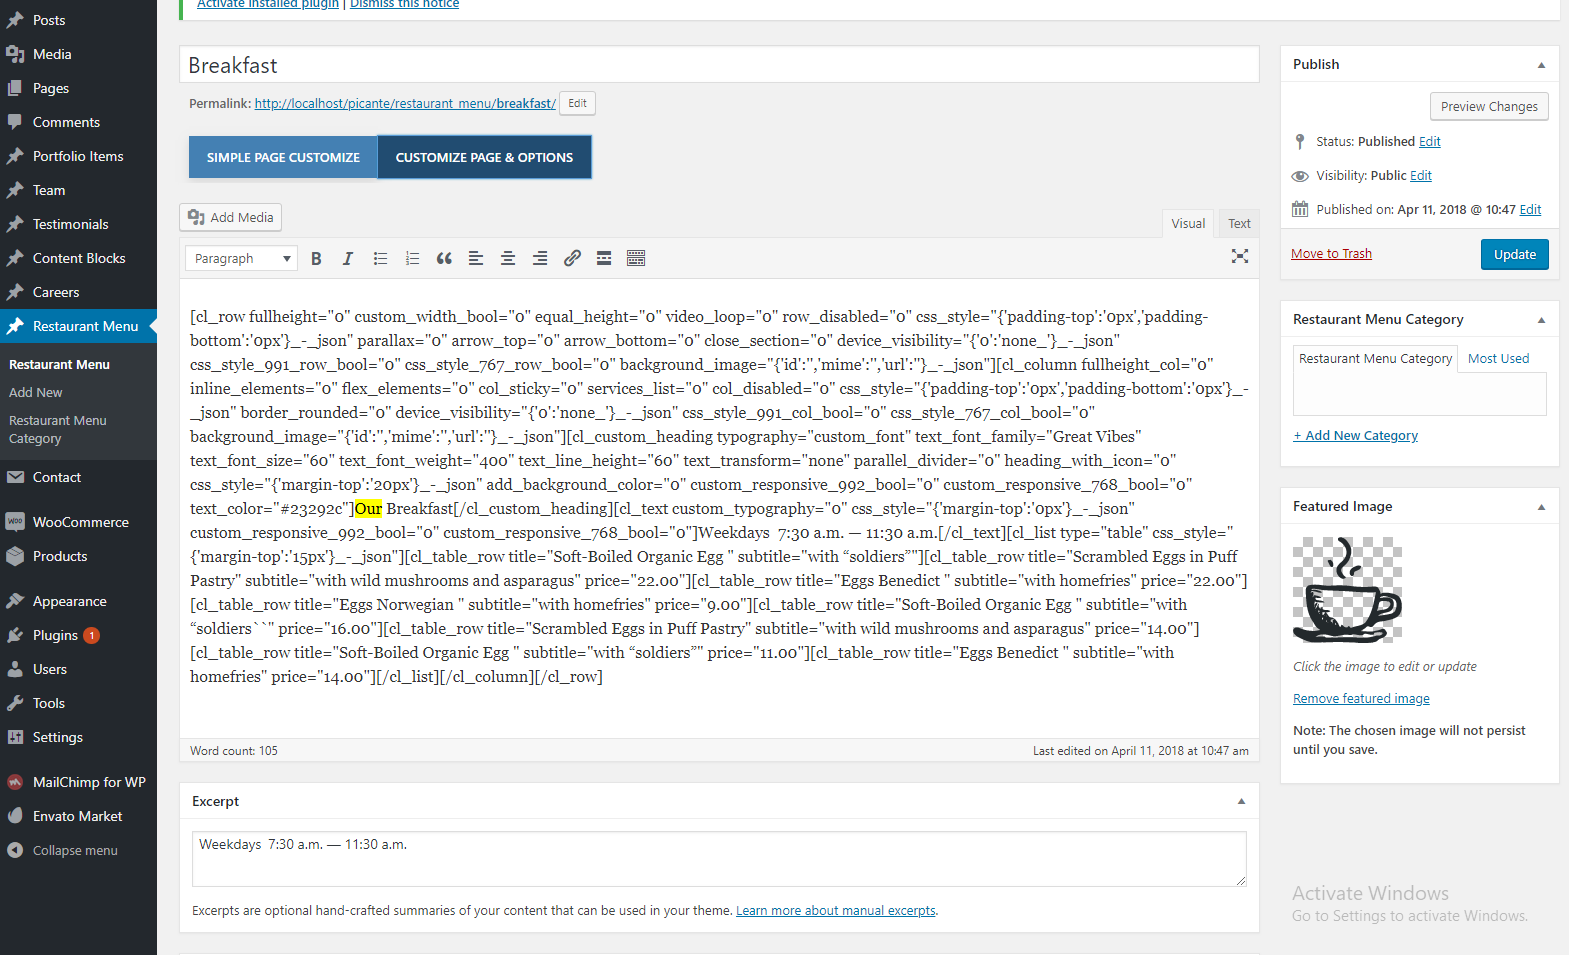The height and width of the screenshot is (955, 1569).
Task: Align text left
Action: click(x=476, y=258)
